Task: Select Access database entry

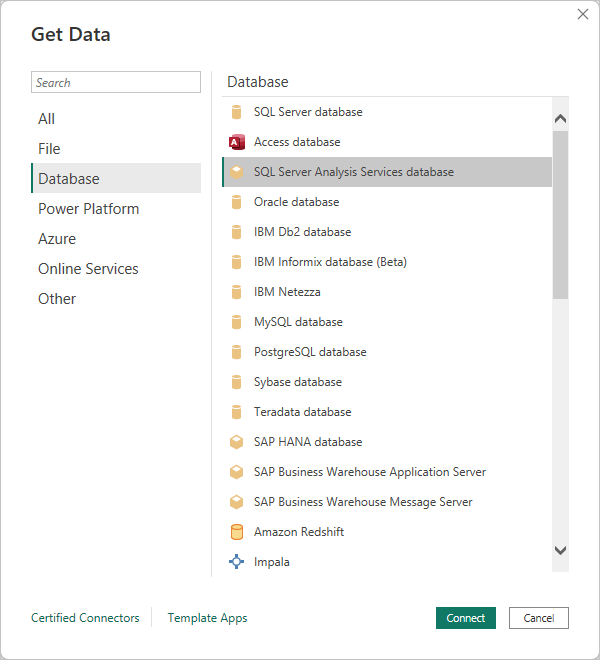Action: (x=387, y=142)
